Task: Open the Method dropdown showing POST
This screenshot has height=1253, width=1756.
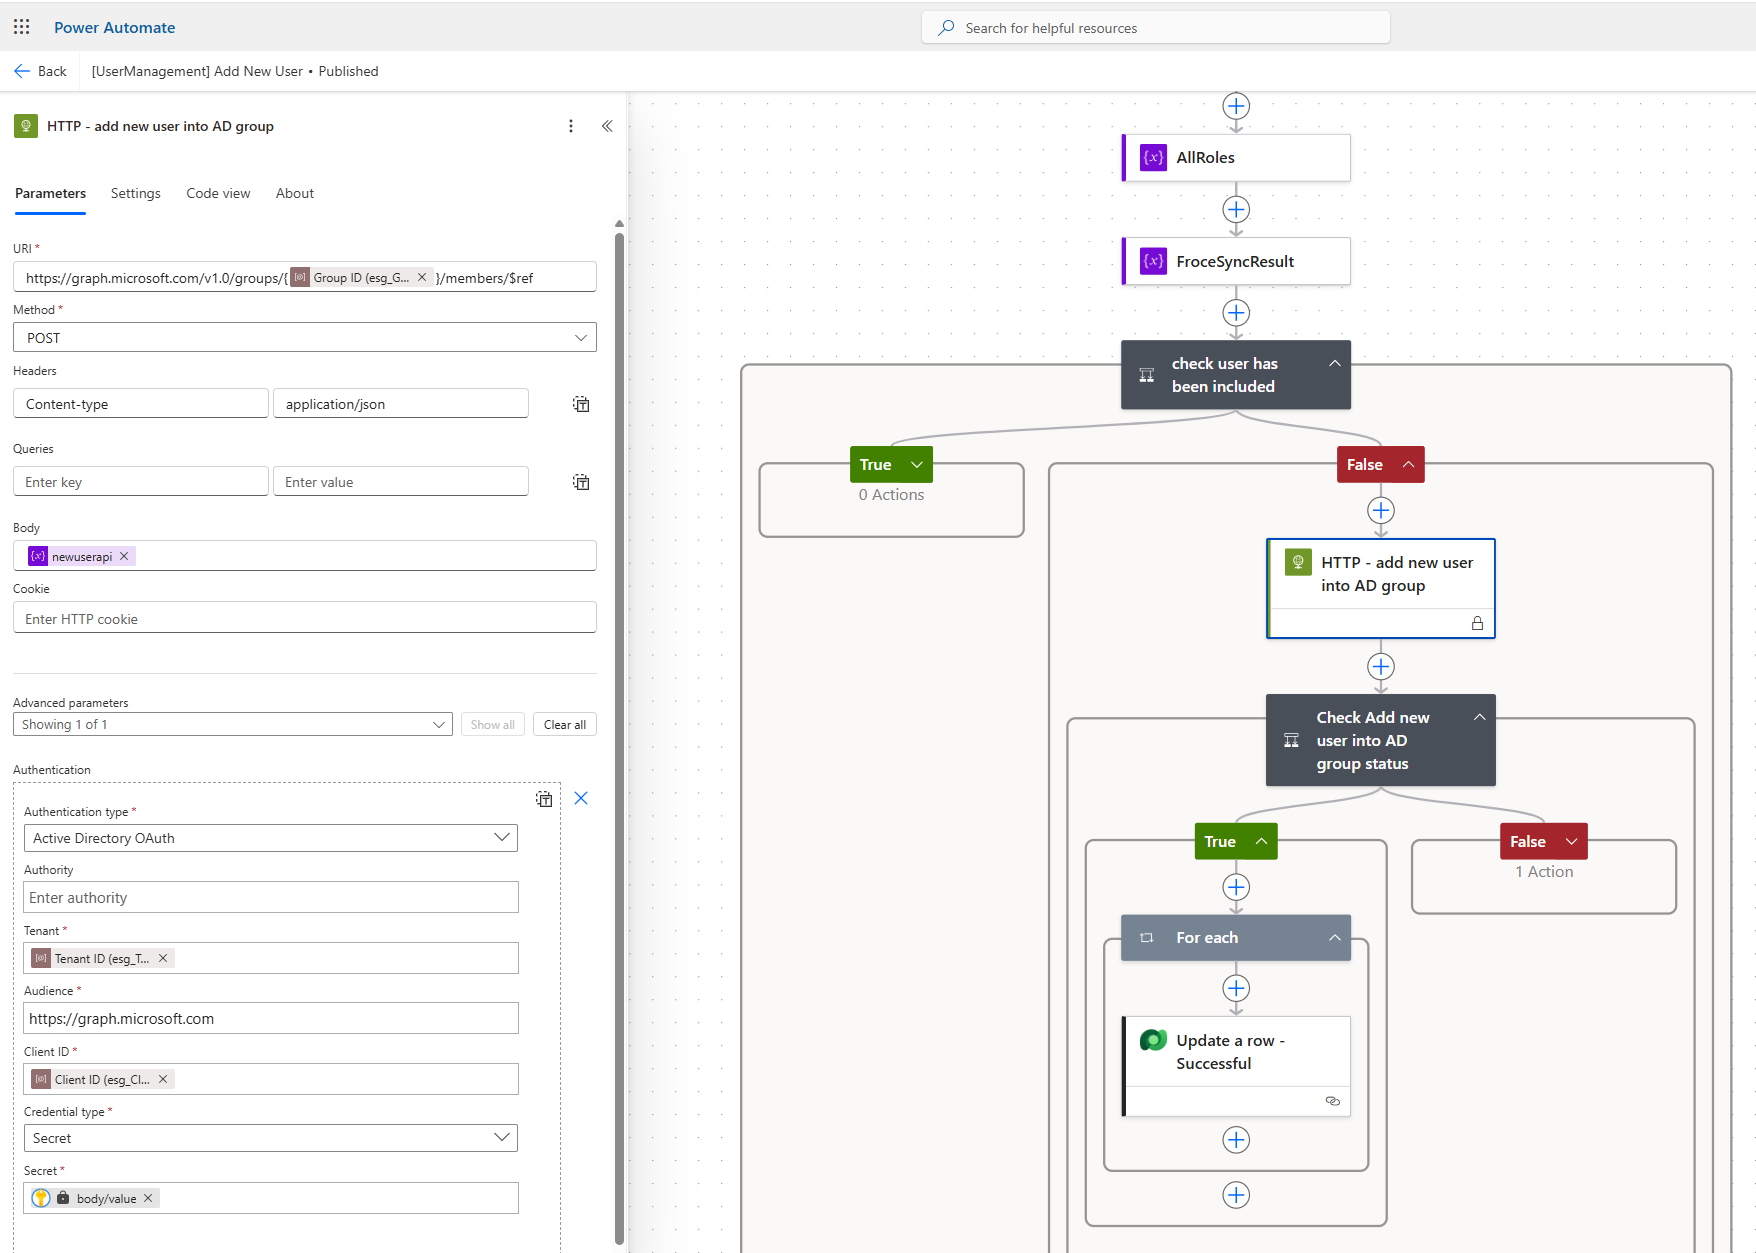Action: 305,337
